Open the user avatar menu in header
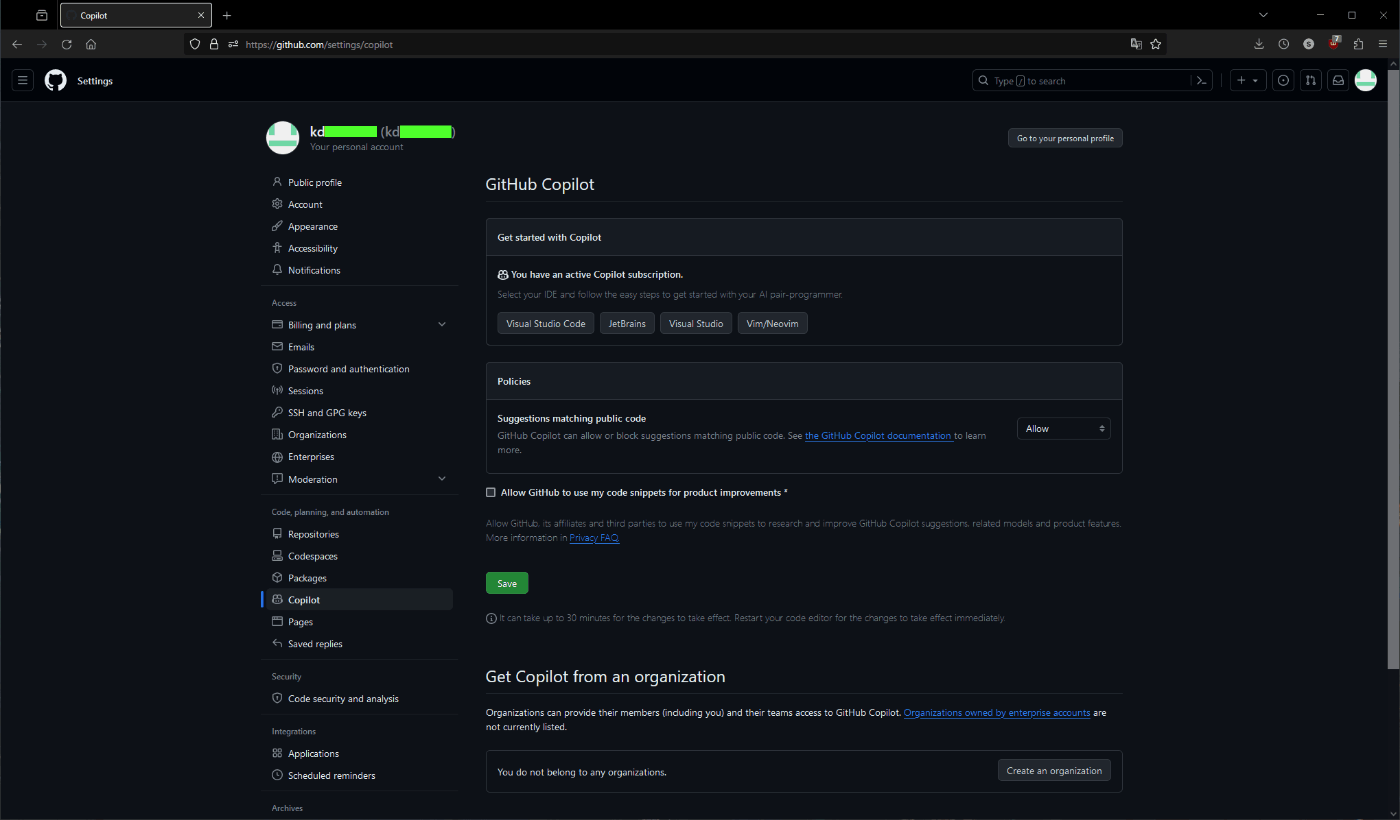Screen dimensions: 1400x820 click(x=1366, y=81)
